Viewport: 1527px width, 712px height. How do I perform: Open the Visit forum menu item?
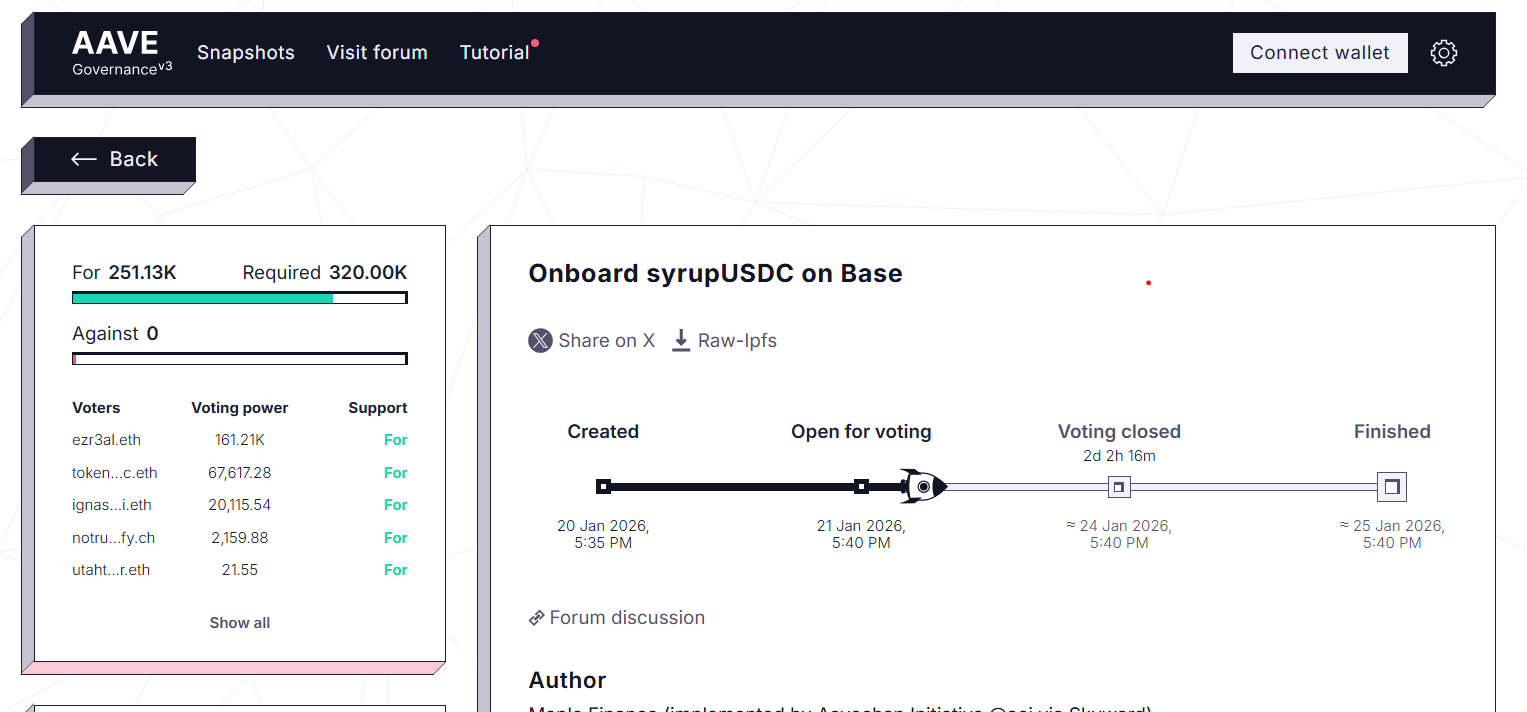pyautogui.click(x=377, y=53)
